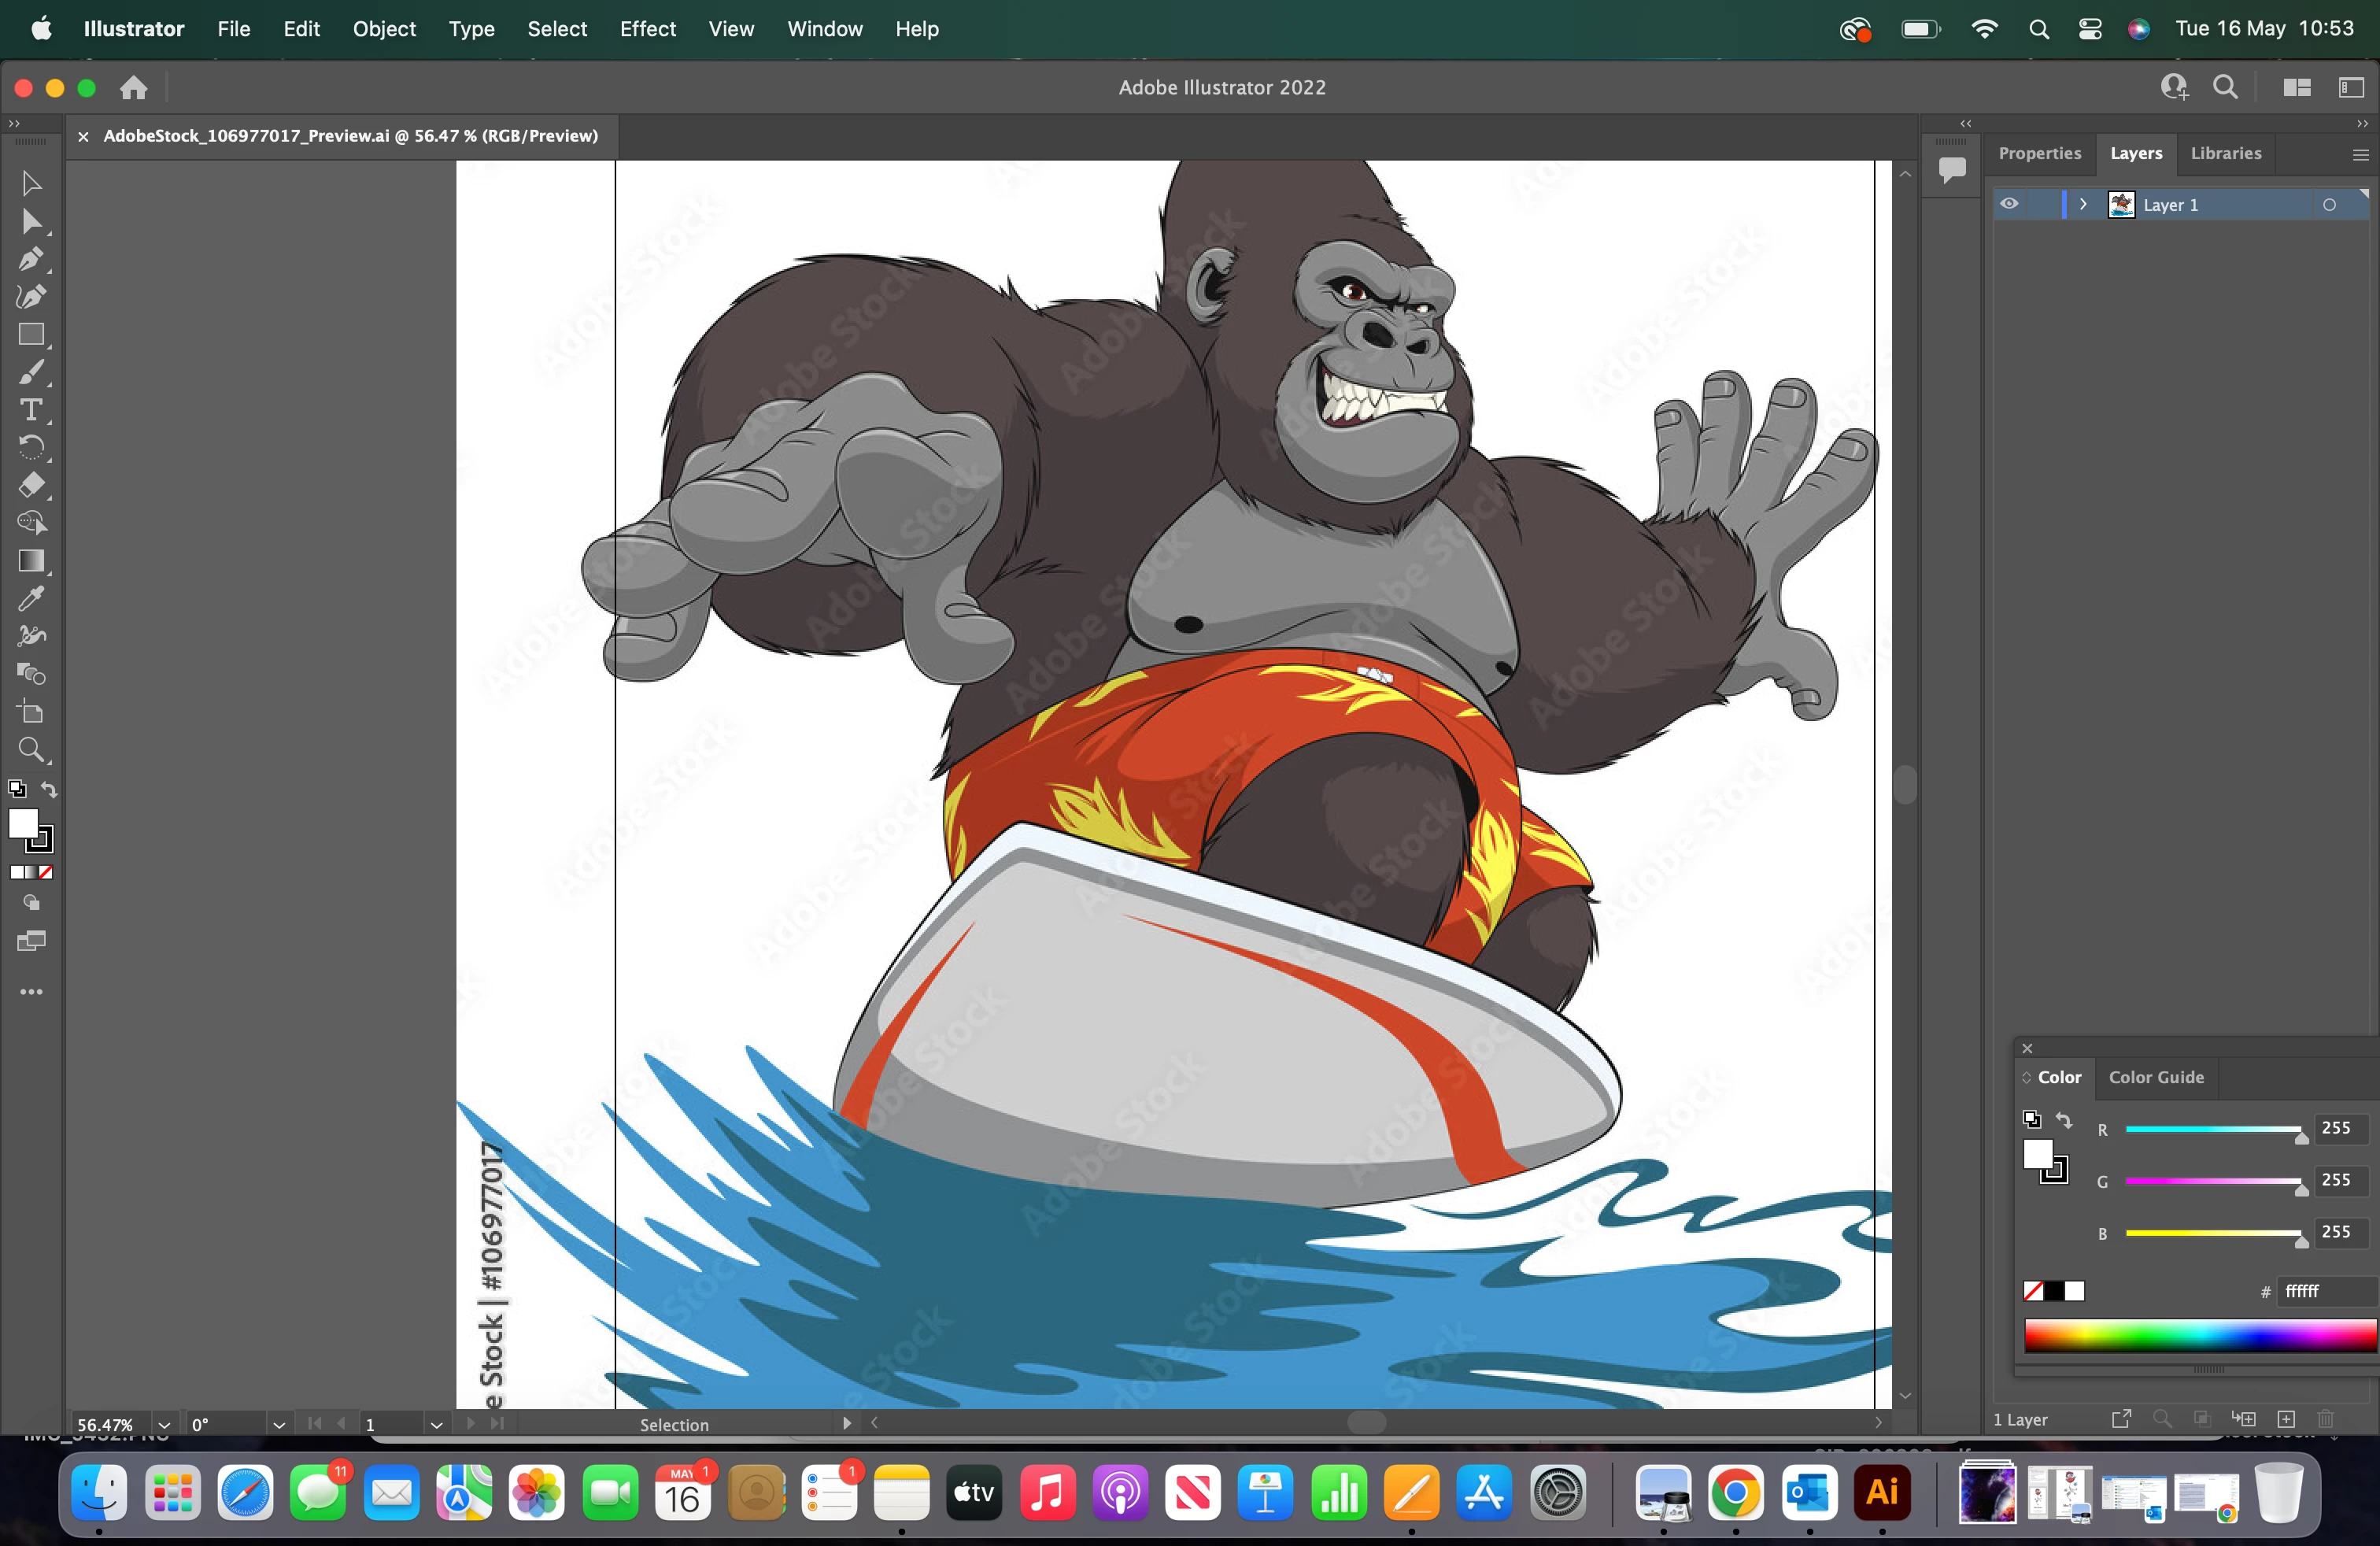The height and width of the screenshot is (1546, 2380).
Task: Switch to the Properties tab
Action: [2039, 153]
